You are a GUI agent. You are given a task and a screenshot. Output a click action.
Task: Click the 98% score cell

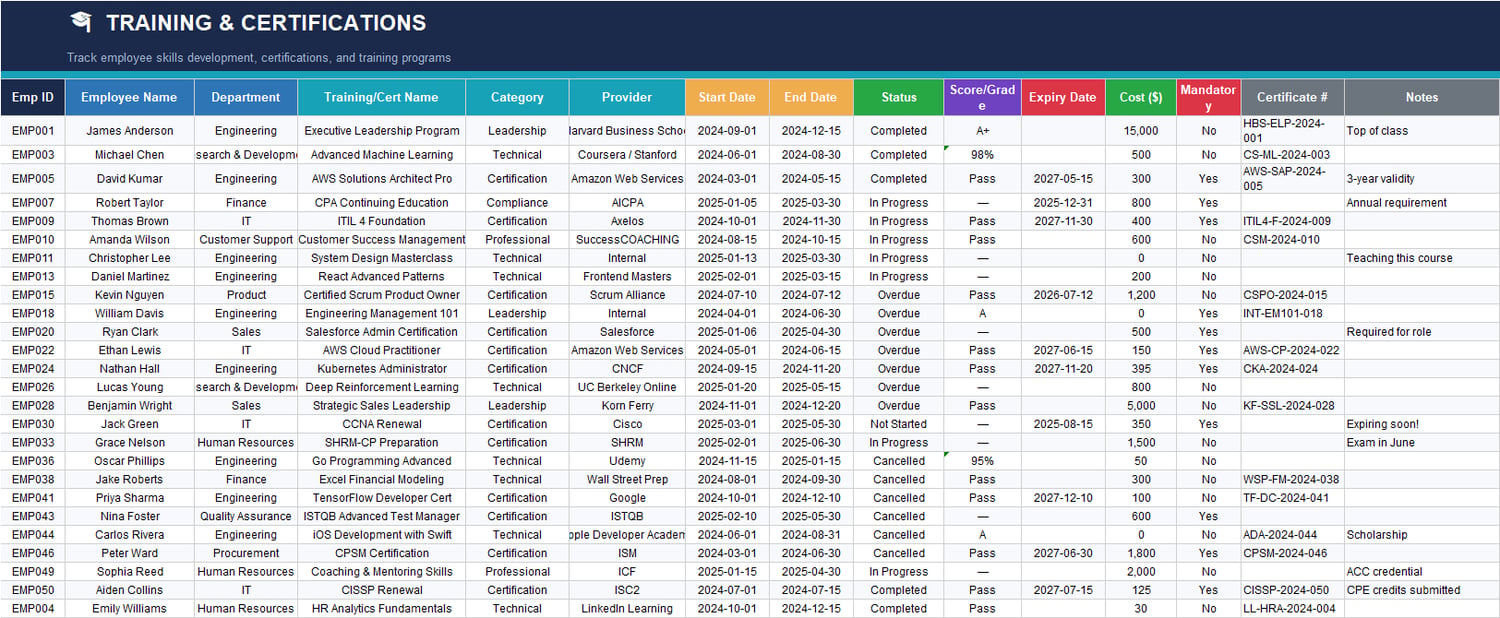982,155
